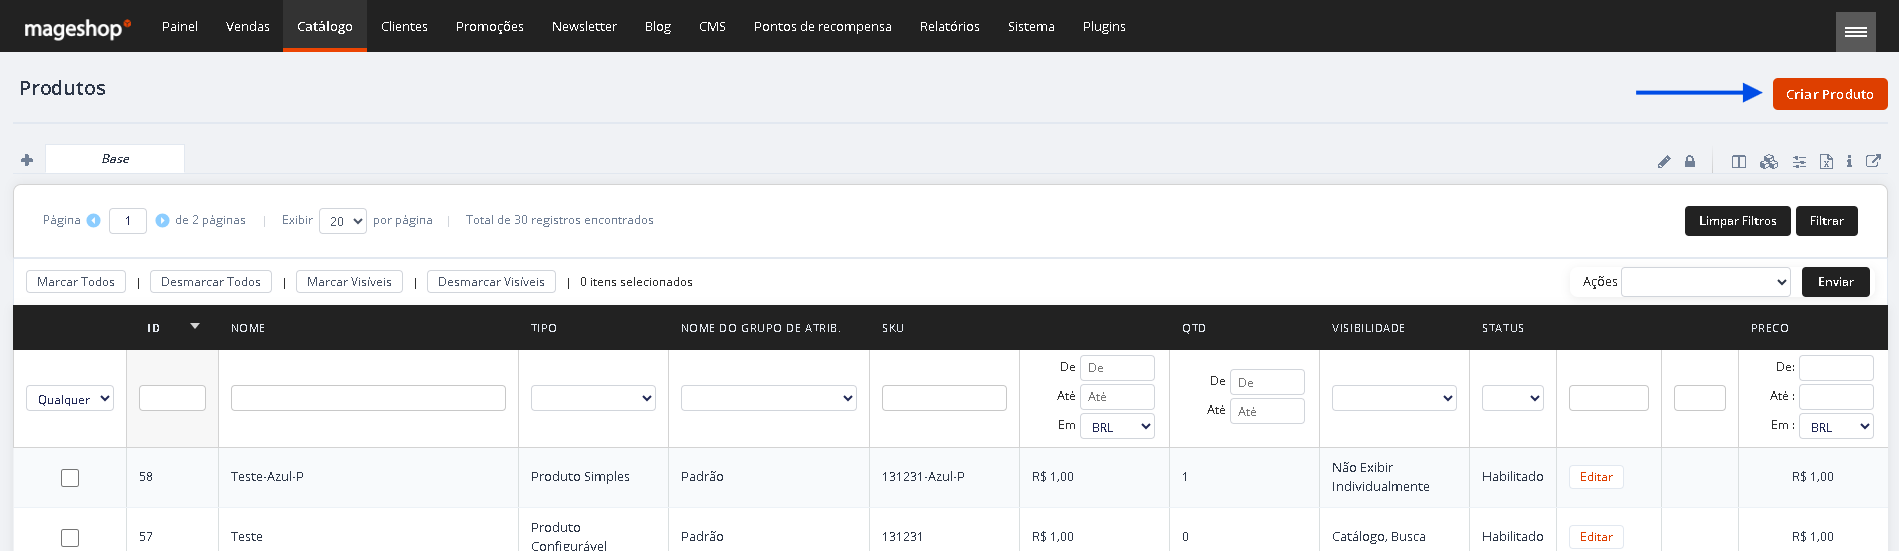Open the columns layout icon

1739,161
